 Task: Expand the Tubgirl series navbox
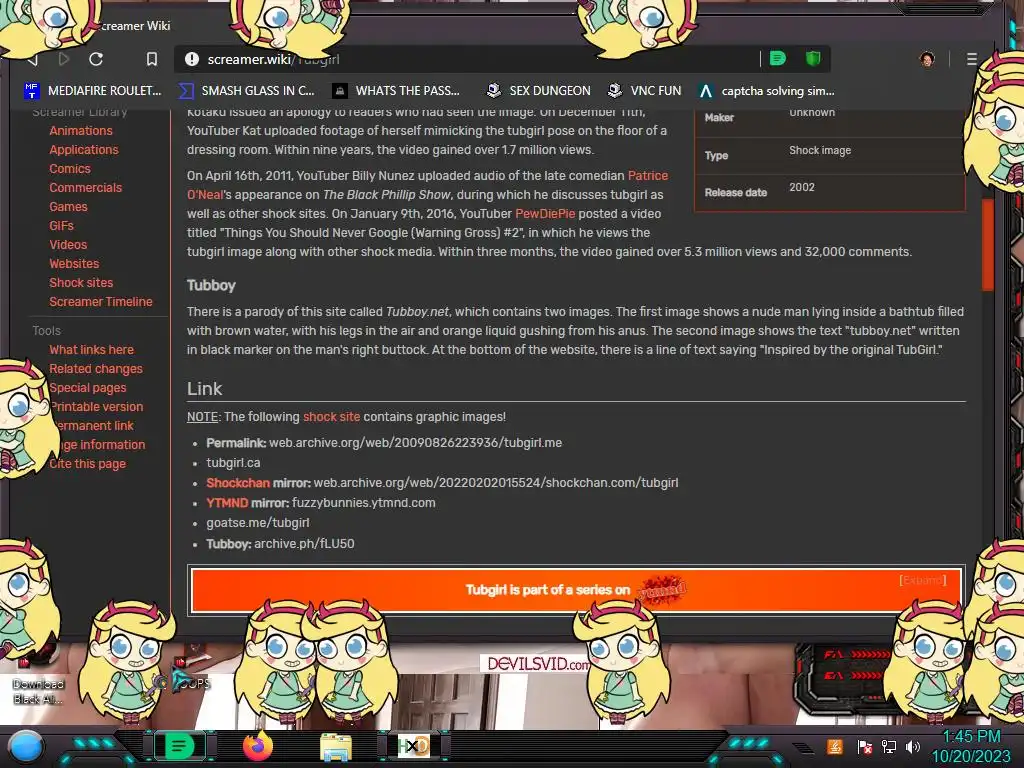point(922,580)
